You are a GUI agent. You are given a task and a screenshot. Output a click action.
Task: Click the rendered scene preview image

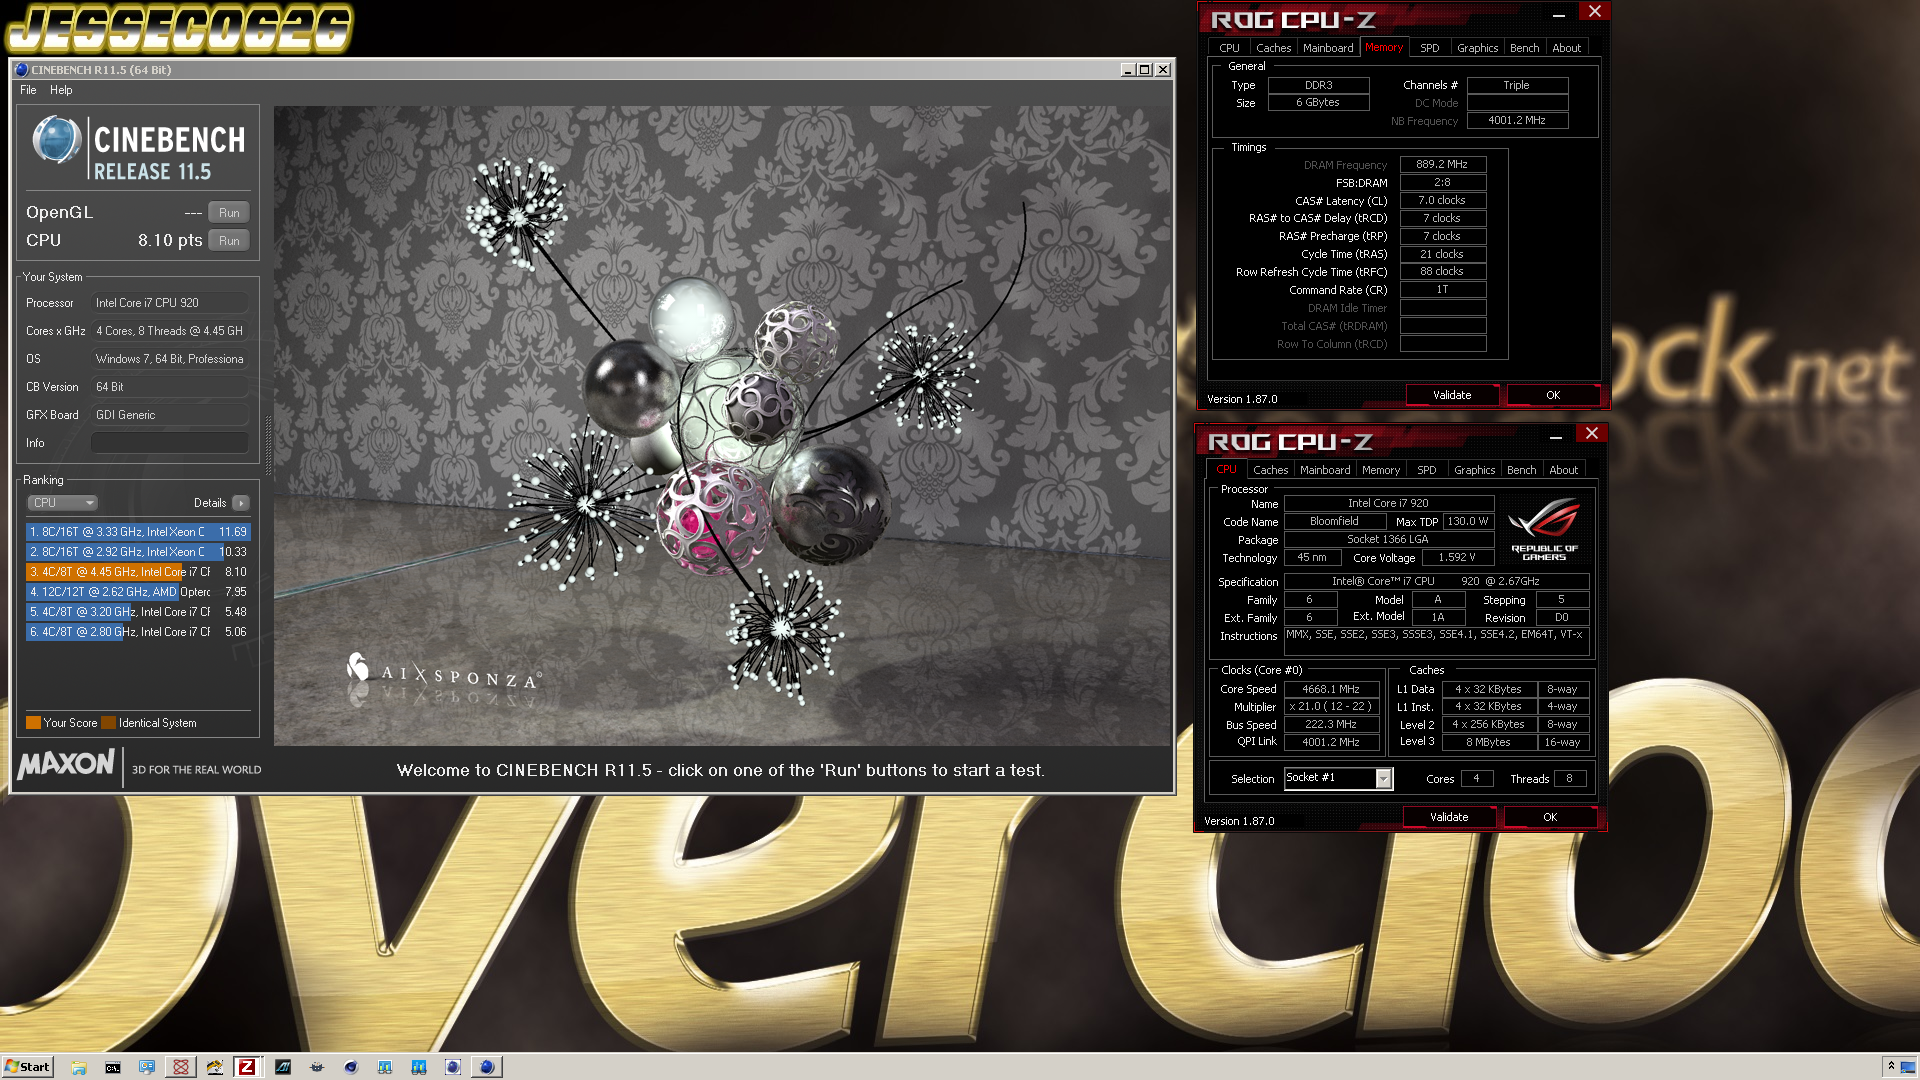pyautogui.click(x=722, y=426)
